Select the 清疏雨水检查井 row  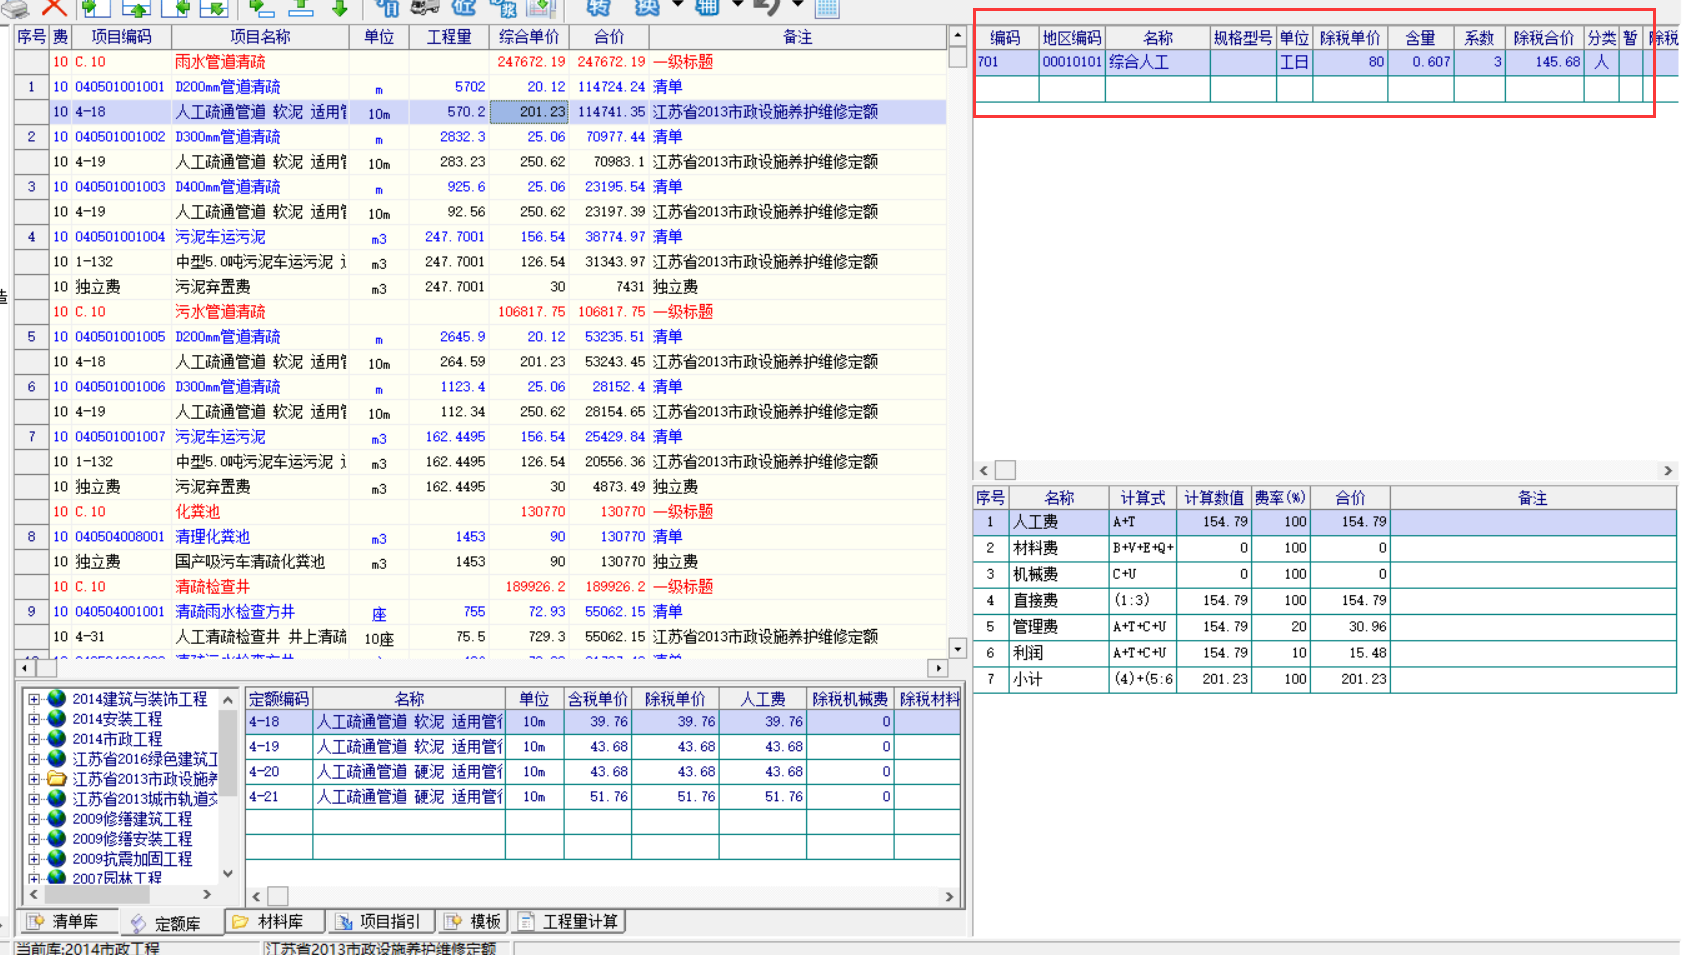tap(480, 612)
